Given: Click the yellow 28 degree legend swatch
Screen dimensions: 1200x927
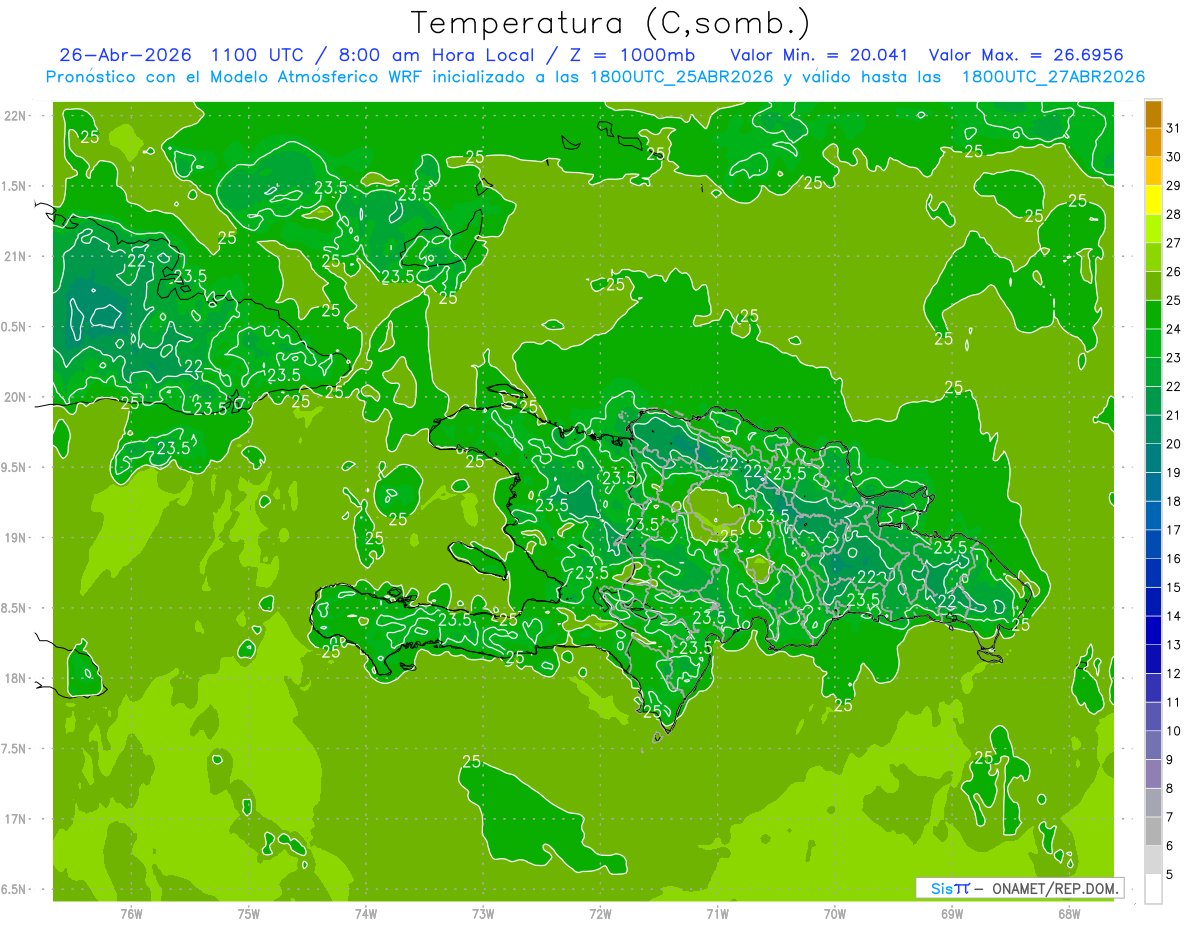Looking at the screenshot, I should pos(1153,200).
